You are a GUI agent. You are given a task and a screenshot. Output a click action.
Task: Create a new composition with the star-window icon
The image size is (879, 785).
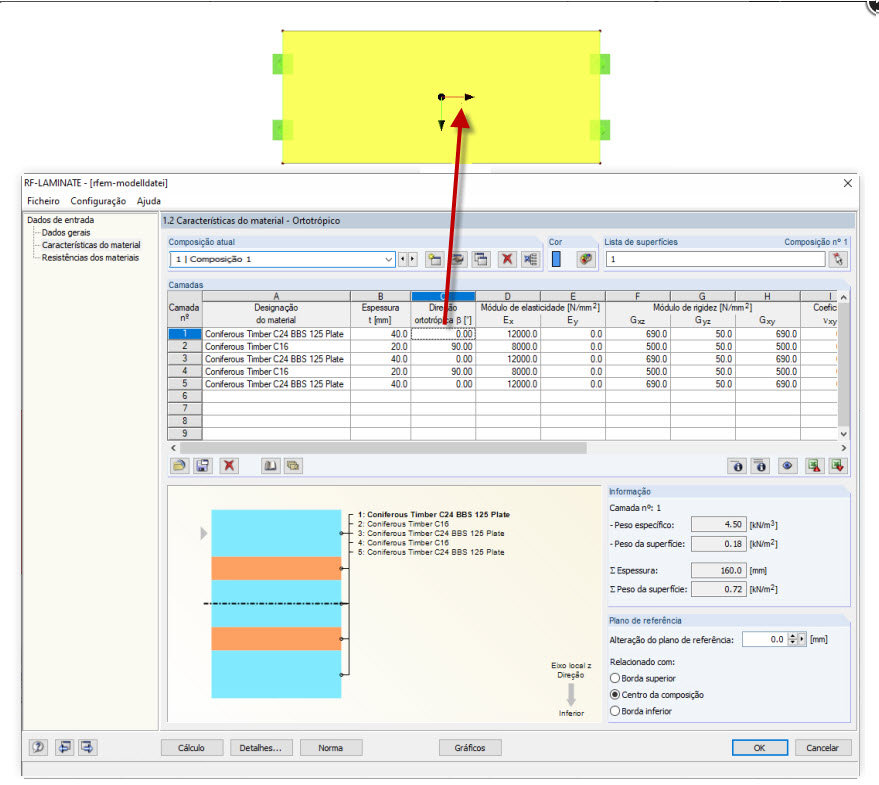(x=434, y=260)
